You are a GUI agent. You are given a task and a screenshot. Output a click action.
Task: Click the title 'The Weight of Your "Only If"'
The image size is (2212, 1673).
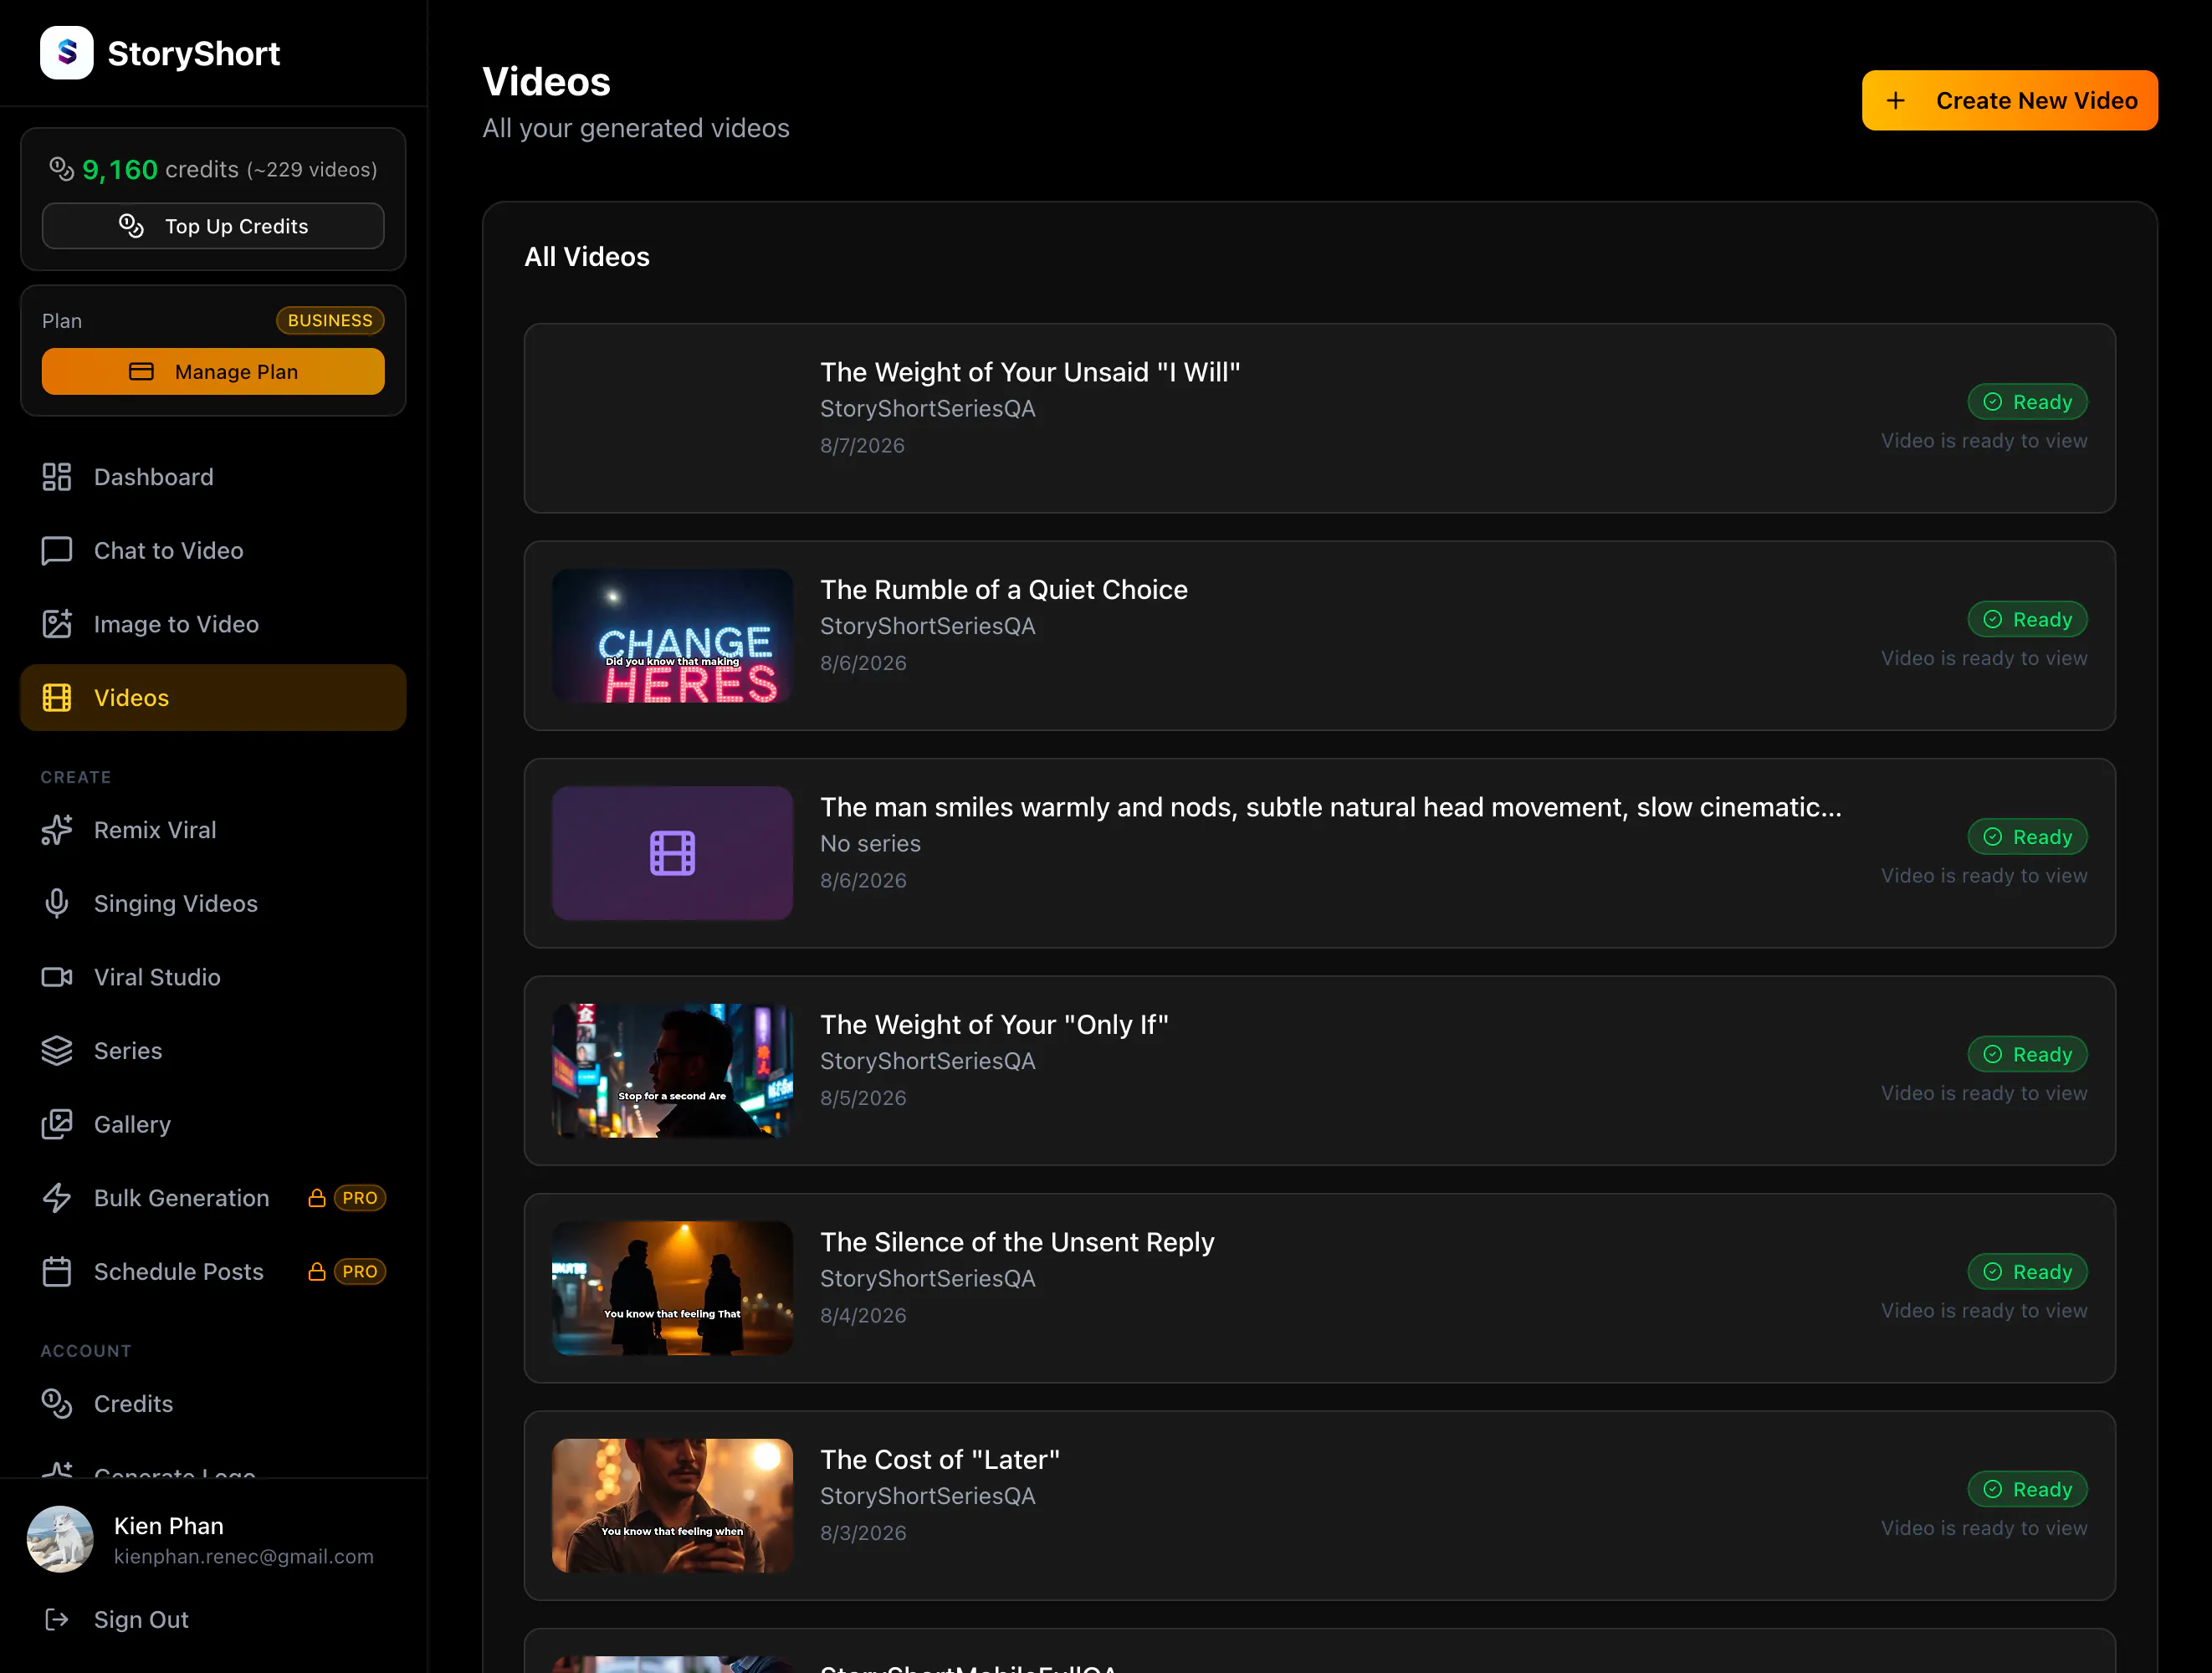[994, 1024]
